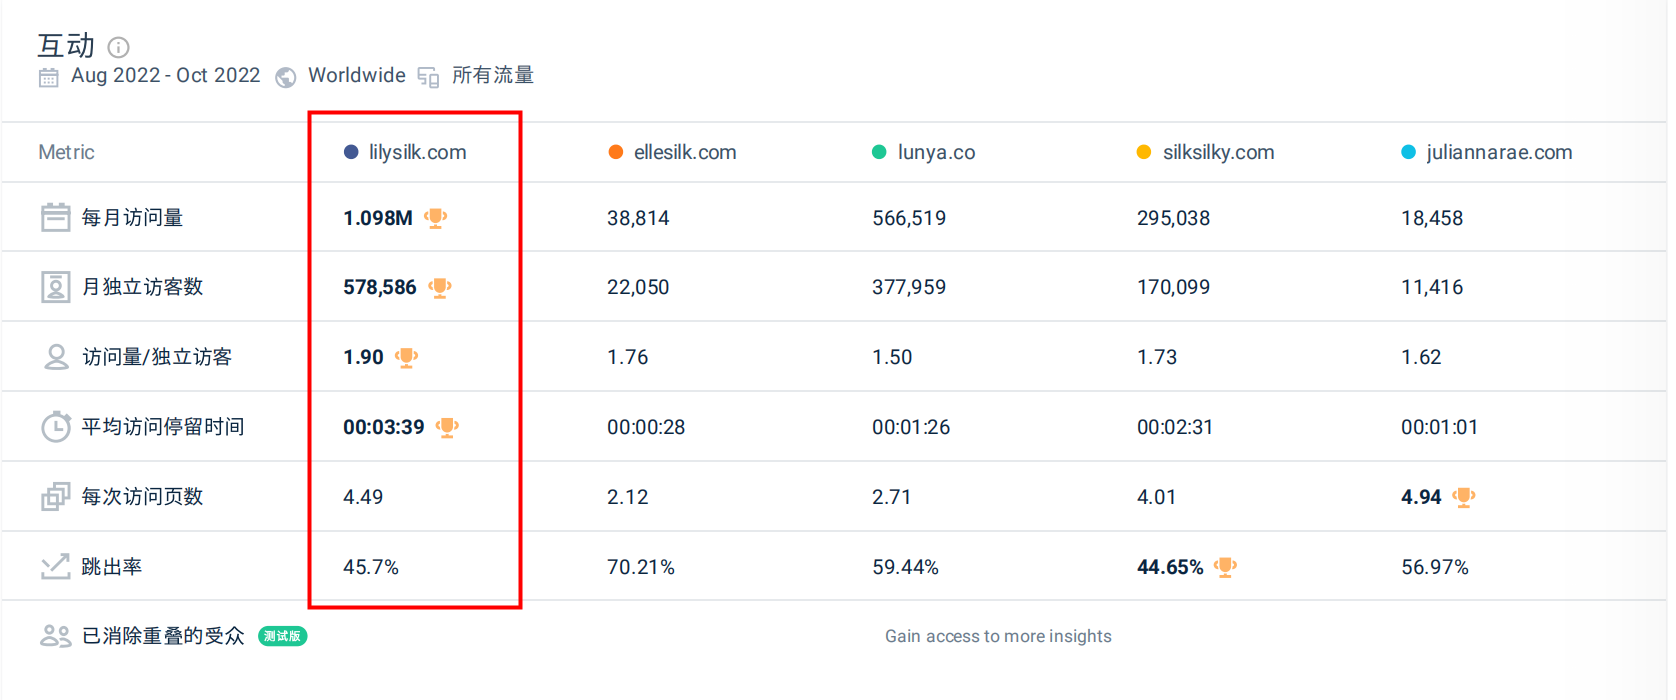Click the Metric column header
Viewport: 1676px width, 700px height.
[66, 152]
